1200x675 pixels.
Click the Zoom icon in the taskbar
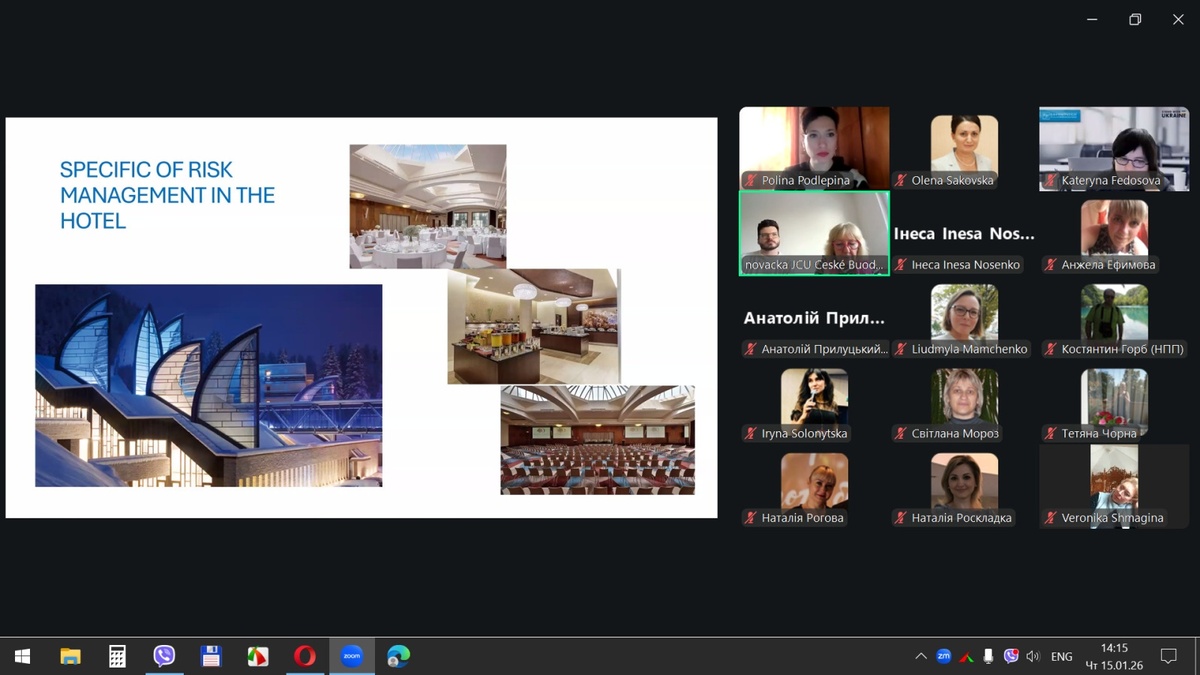(x=352, y=656)
